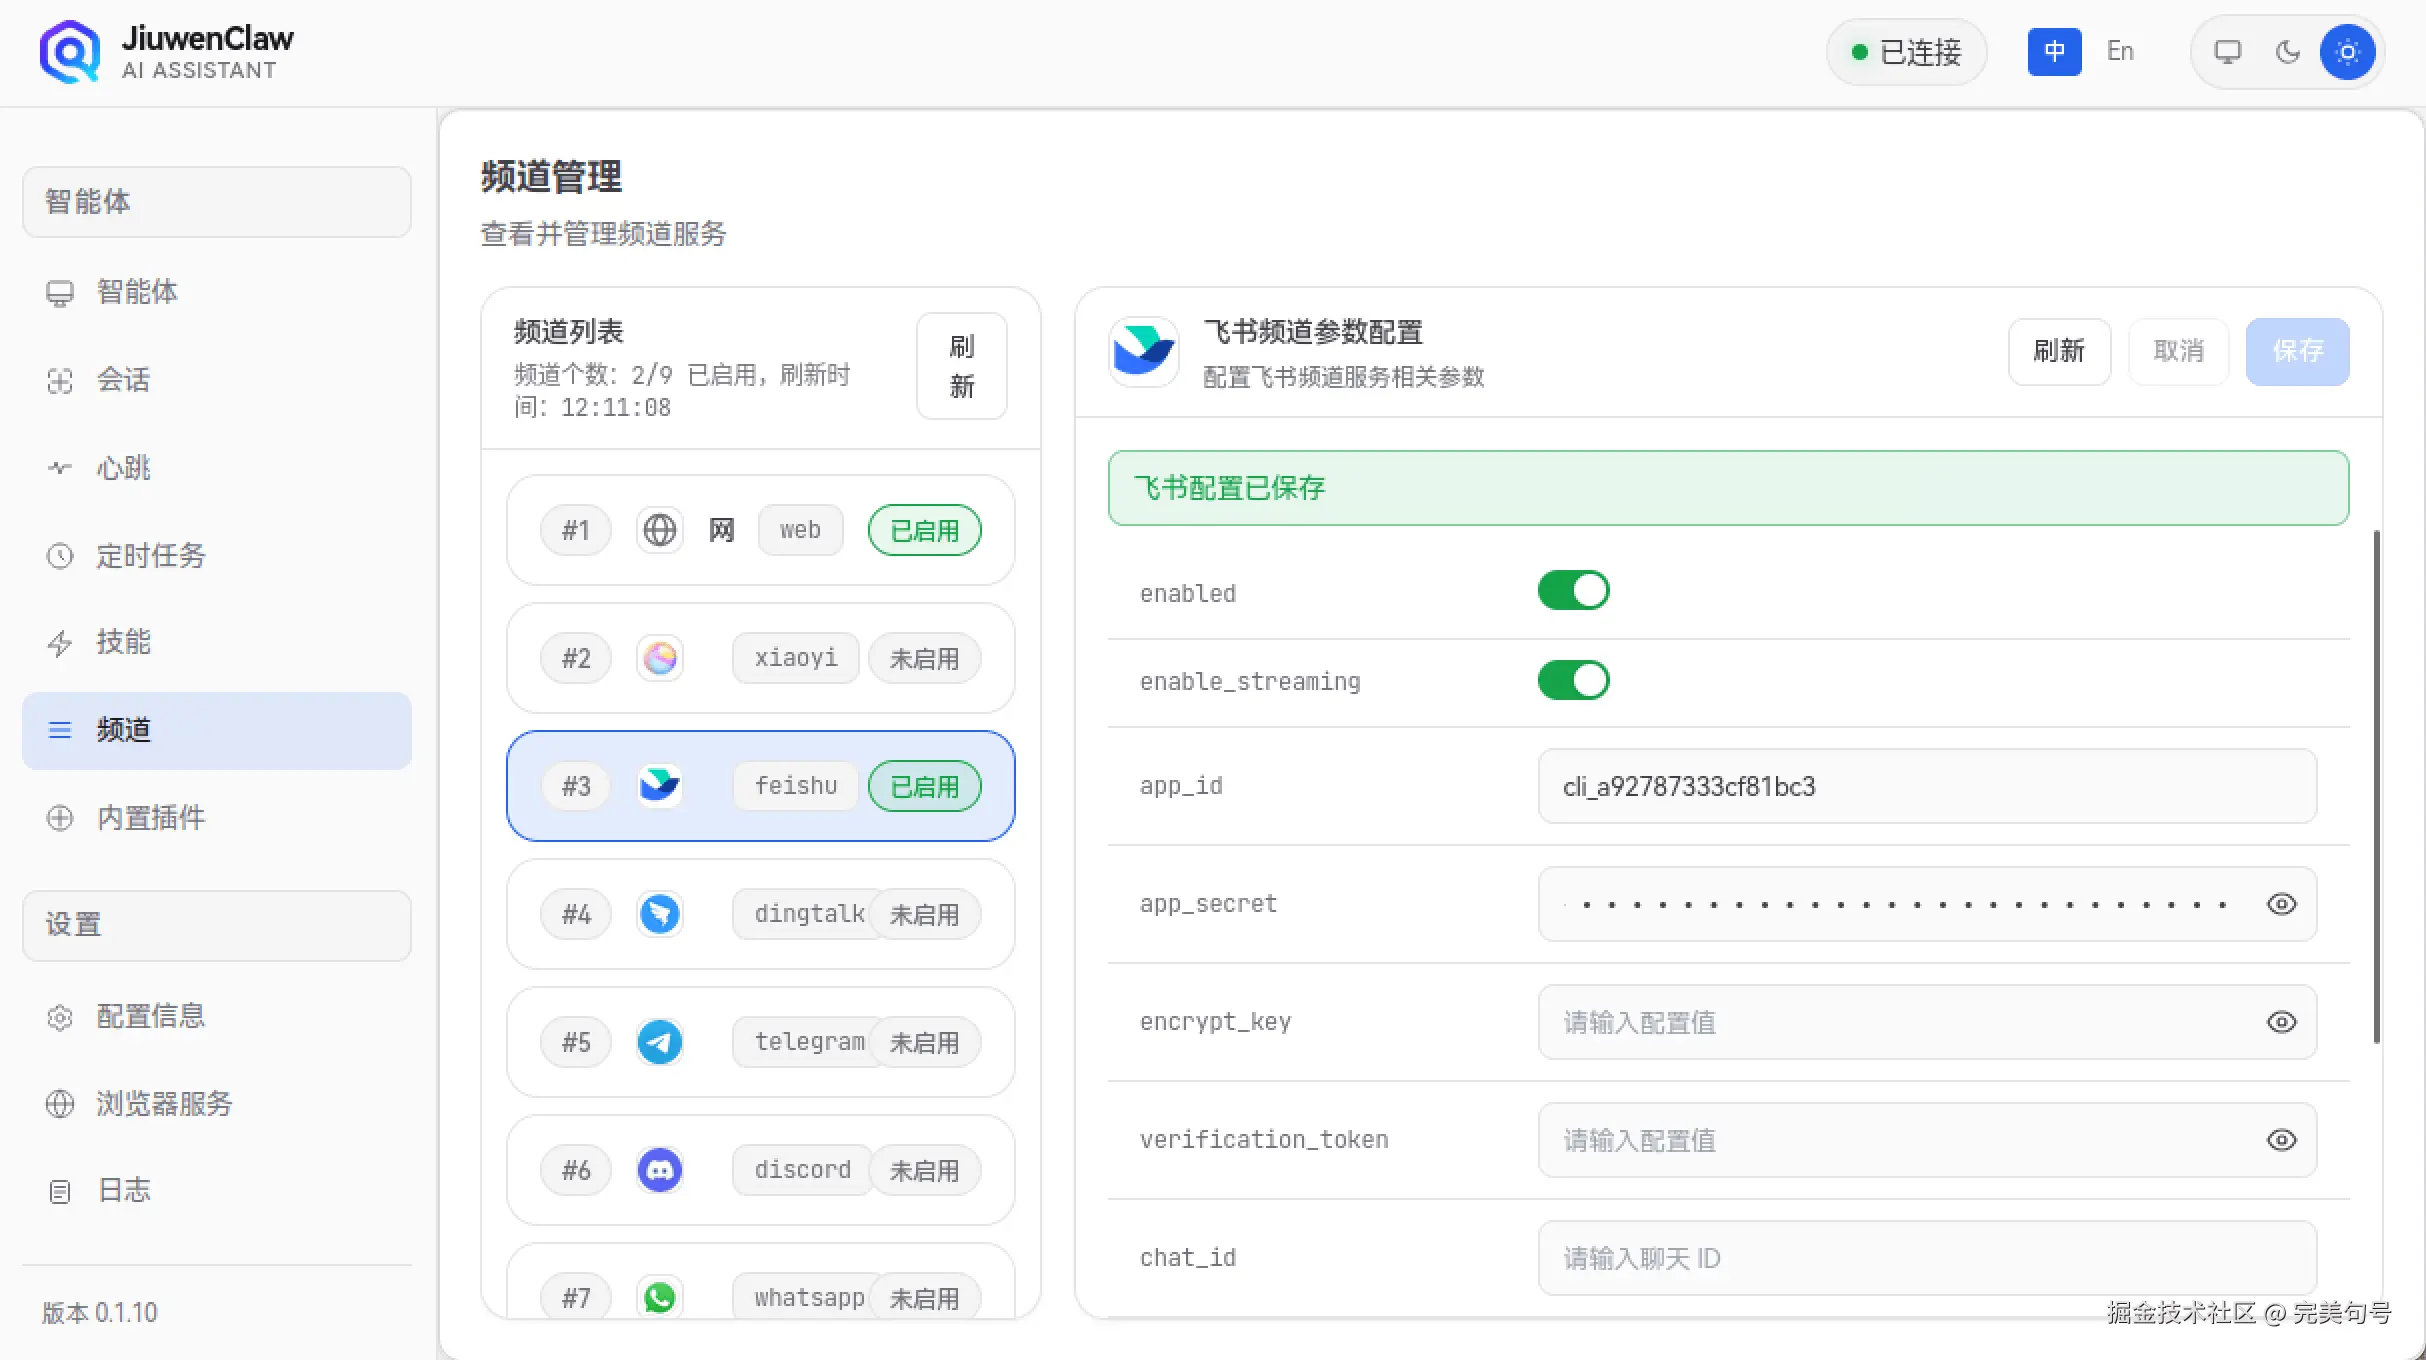The image size is (2426, 1360).
Task: Click the monitor icon beside 智能体
Action: (x=60, y=293)
